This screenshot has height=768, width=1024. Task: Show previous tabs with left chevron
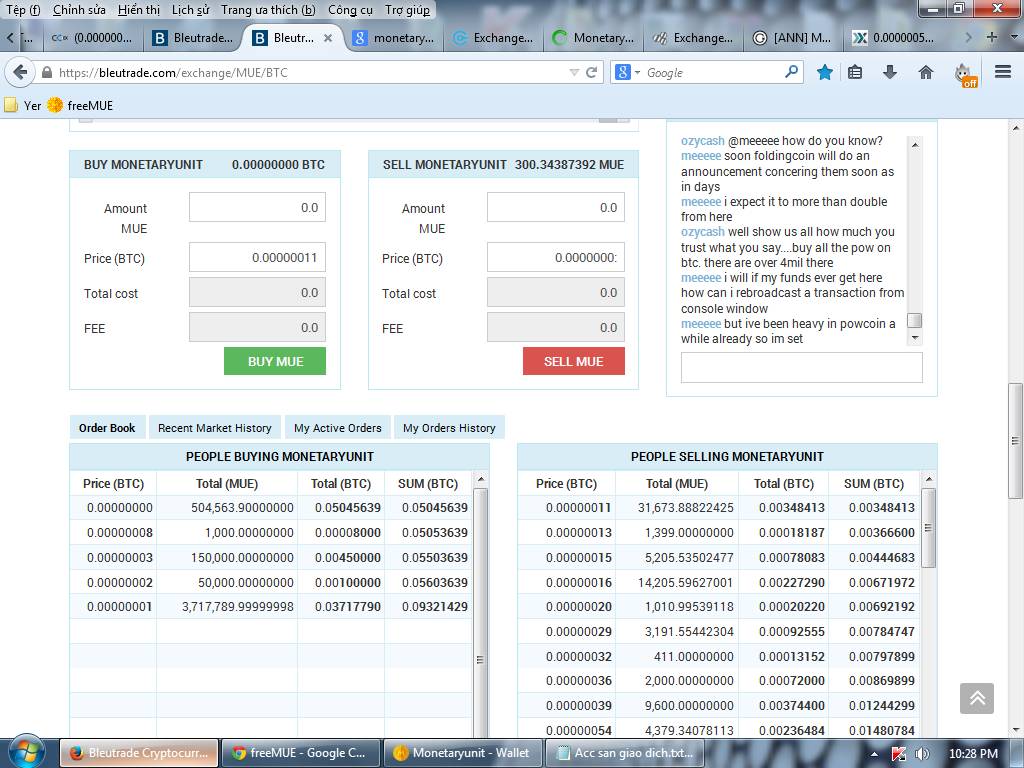pyautogui.click(x=10, y=38)
